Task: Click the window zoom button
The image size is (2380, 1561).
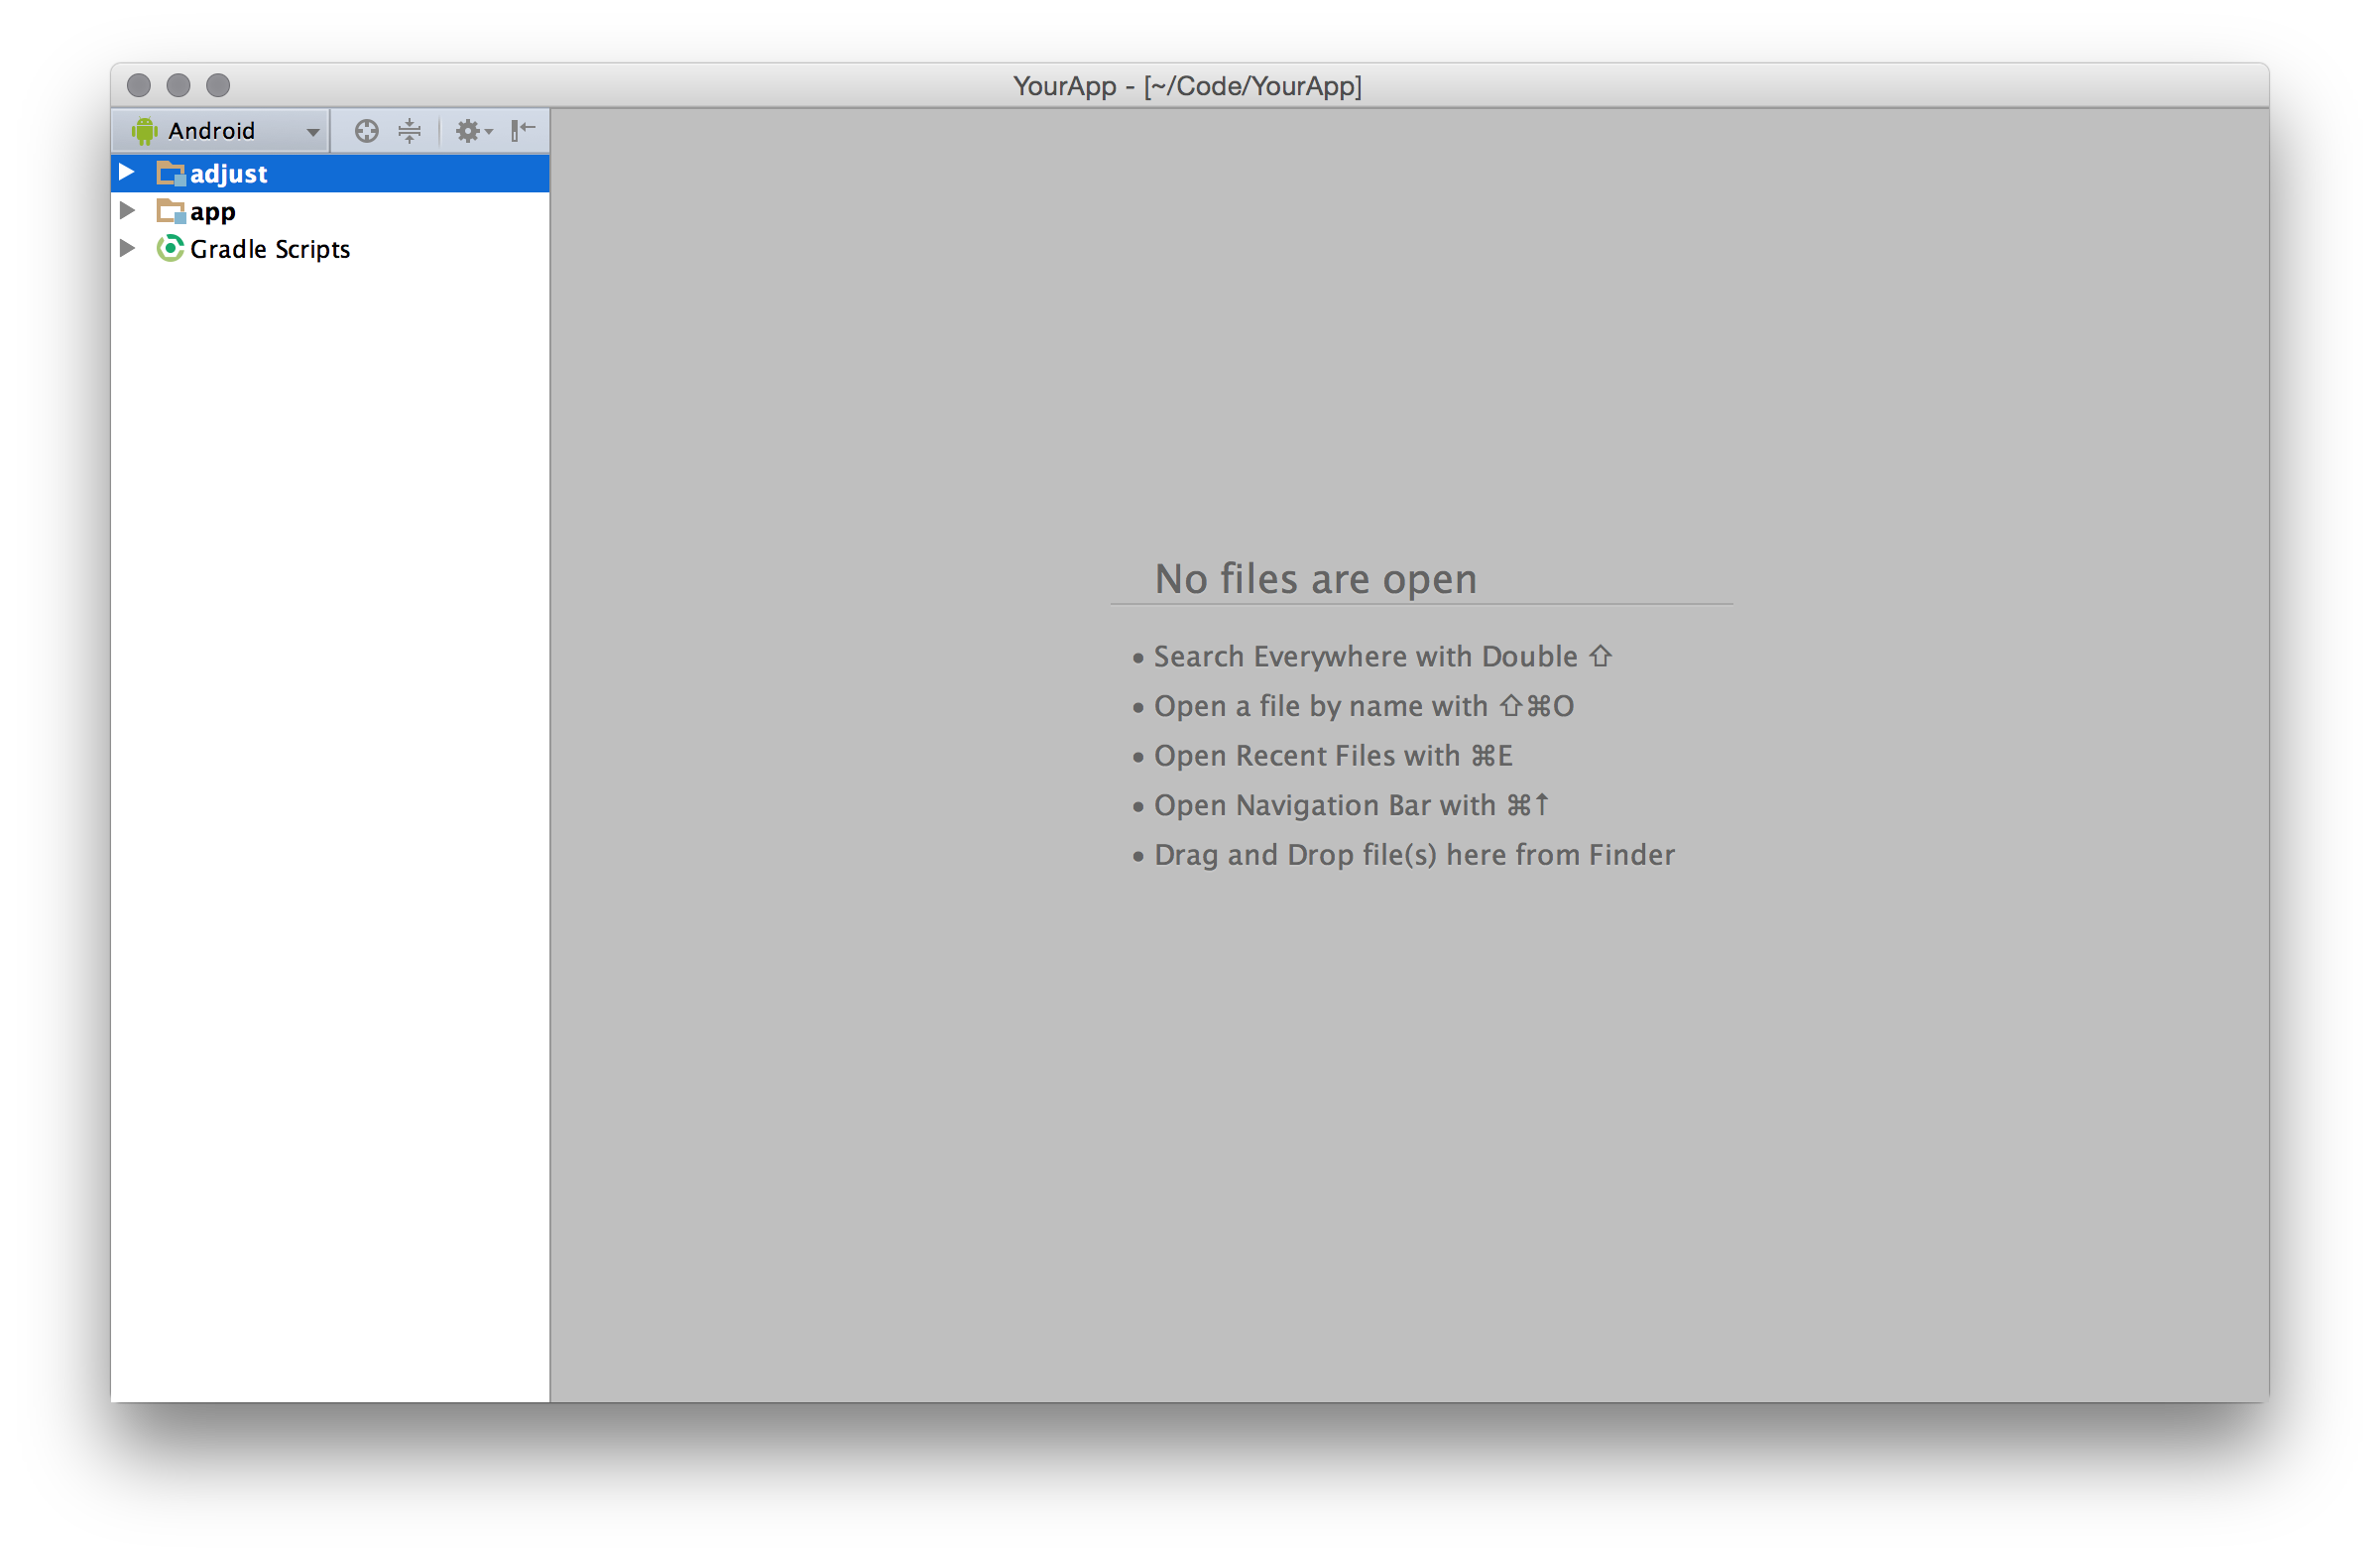Action: click(218, 86)
